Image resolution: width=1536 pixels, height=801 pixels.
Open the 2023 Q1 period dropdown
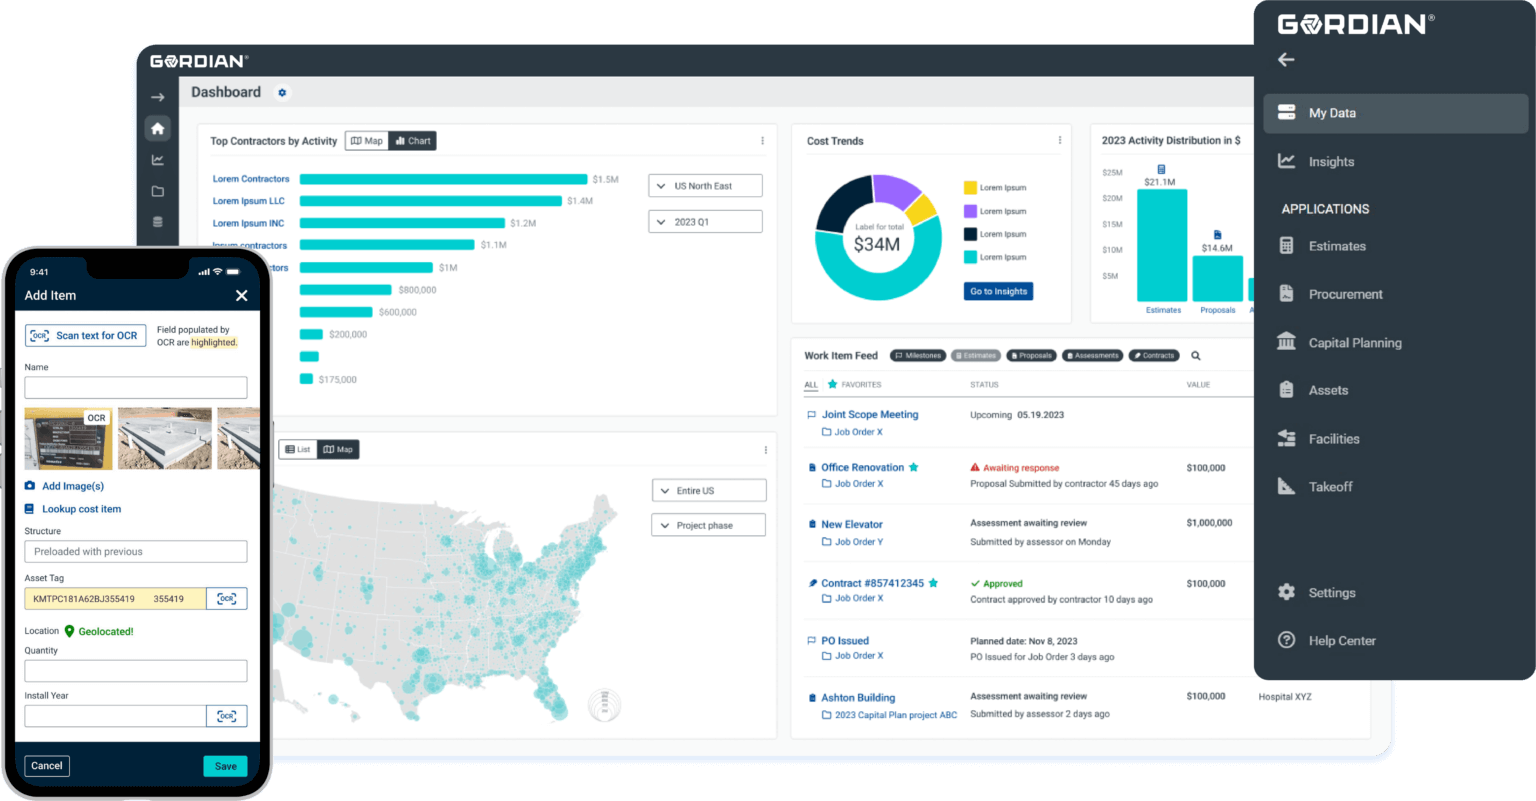pos(705,222)
